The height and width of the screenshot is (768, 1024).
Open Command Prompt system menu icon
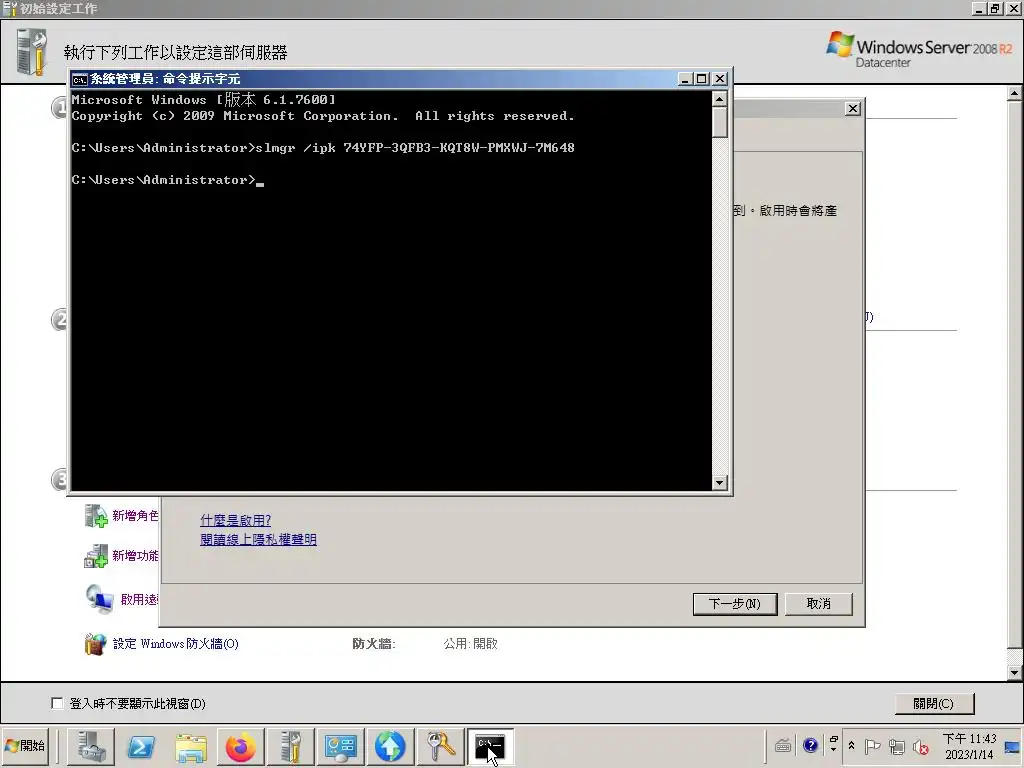(x=80, y=79)
